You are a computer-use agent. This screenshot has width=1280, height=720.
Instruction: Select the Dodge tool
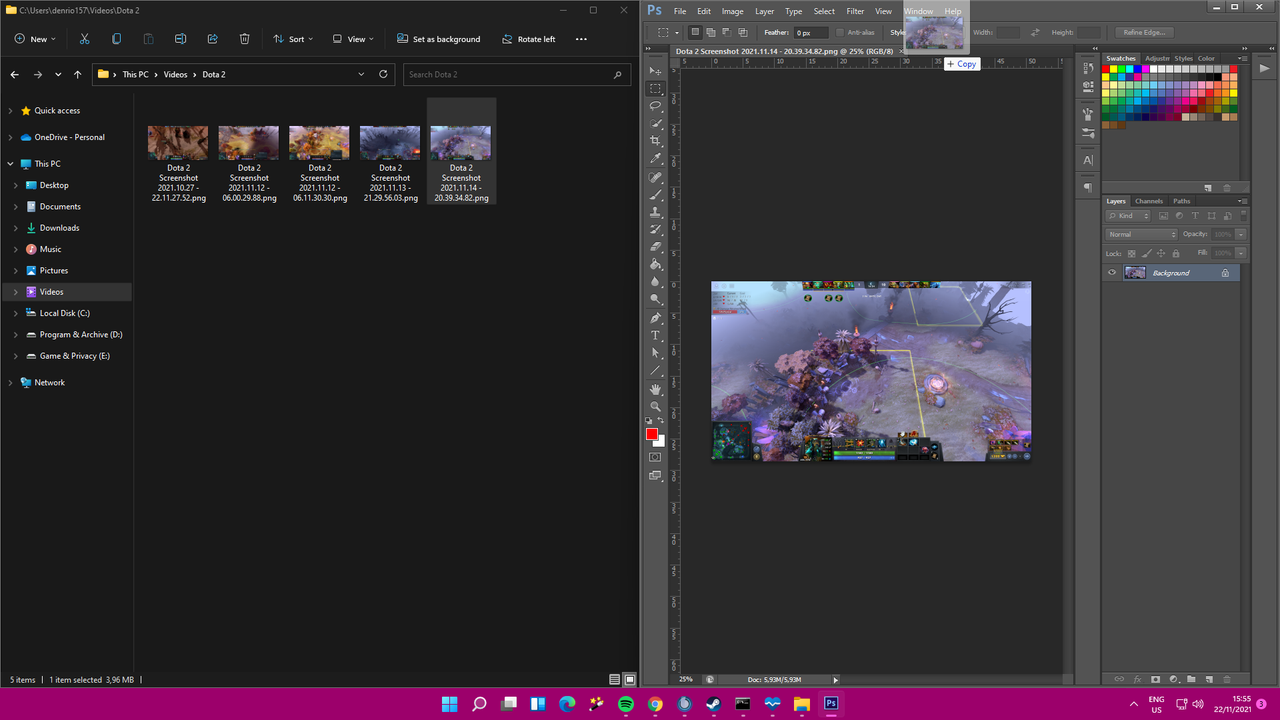pos(656,299)
